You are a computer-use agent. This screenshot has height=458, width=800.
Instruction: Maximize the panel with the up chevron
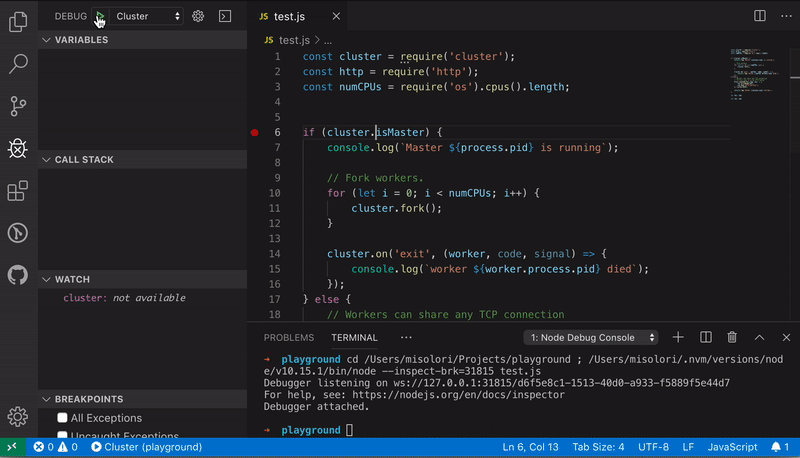point(759,337)
